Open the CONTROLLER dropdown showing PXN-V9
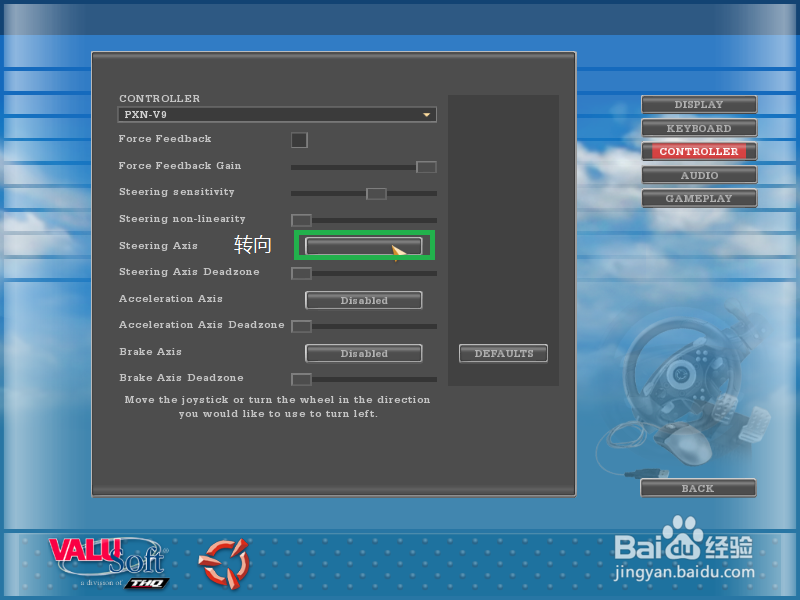The image size is (800, 600). pyautogui.click(x=277, y=114)
